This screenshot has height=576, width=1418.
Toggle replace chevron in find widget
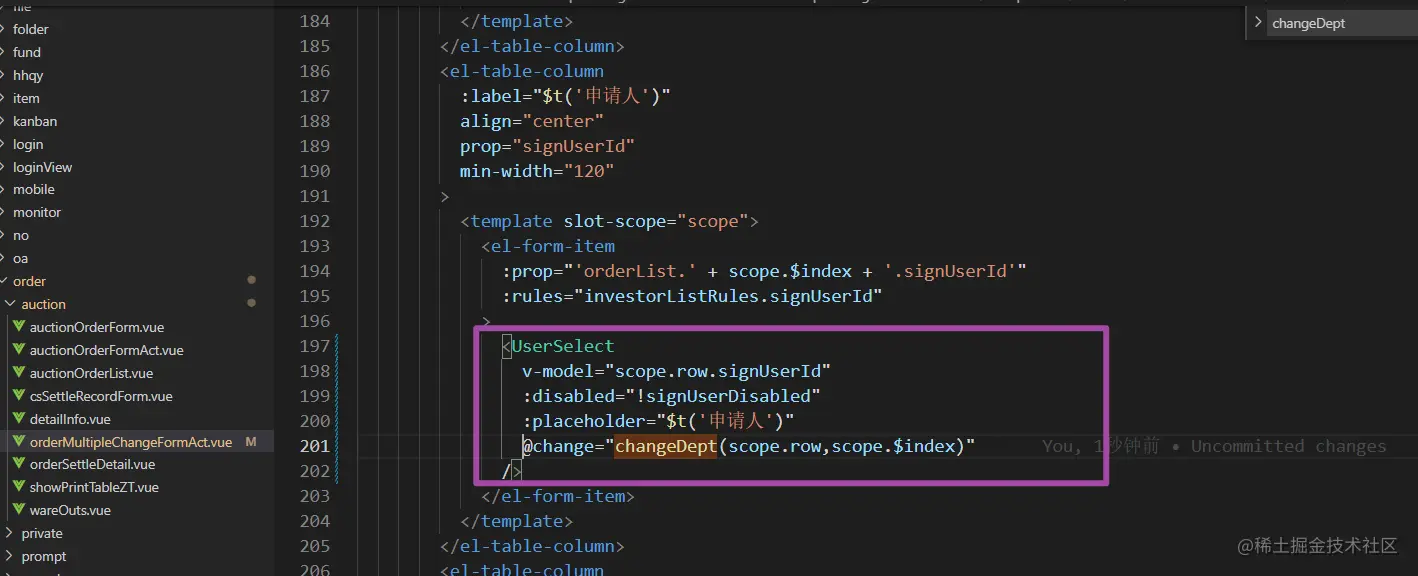pyautogui.click(x=1258, y=22)
